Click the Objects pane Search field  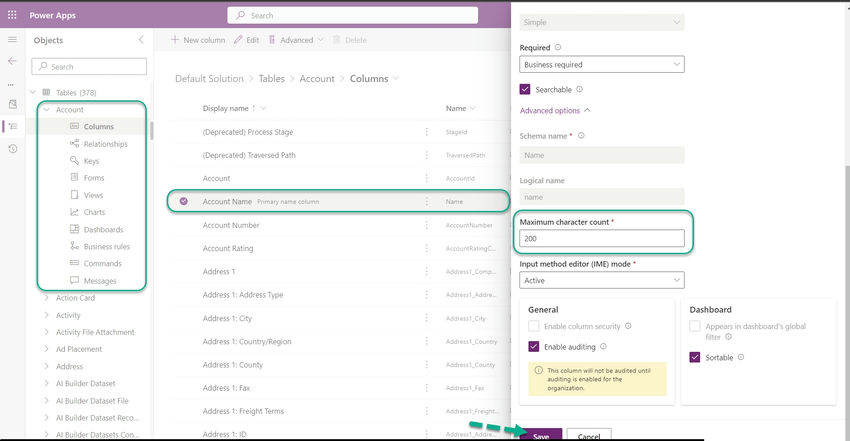pos(89,67)
